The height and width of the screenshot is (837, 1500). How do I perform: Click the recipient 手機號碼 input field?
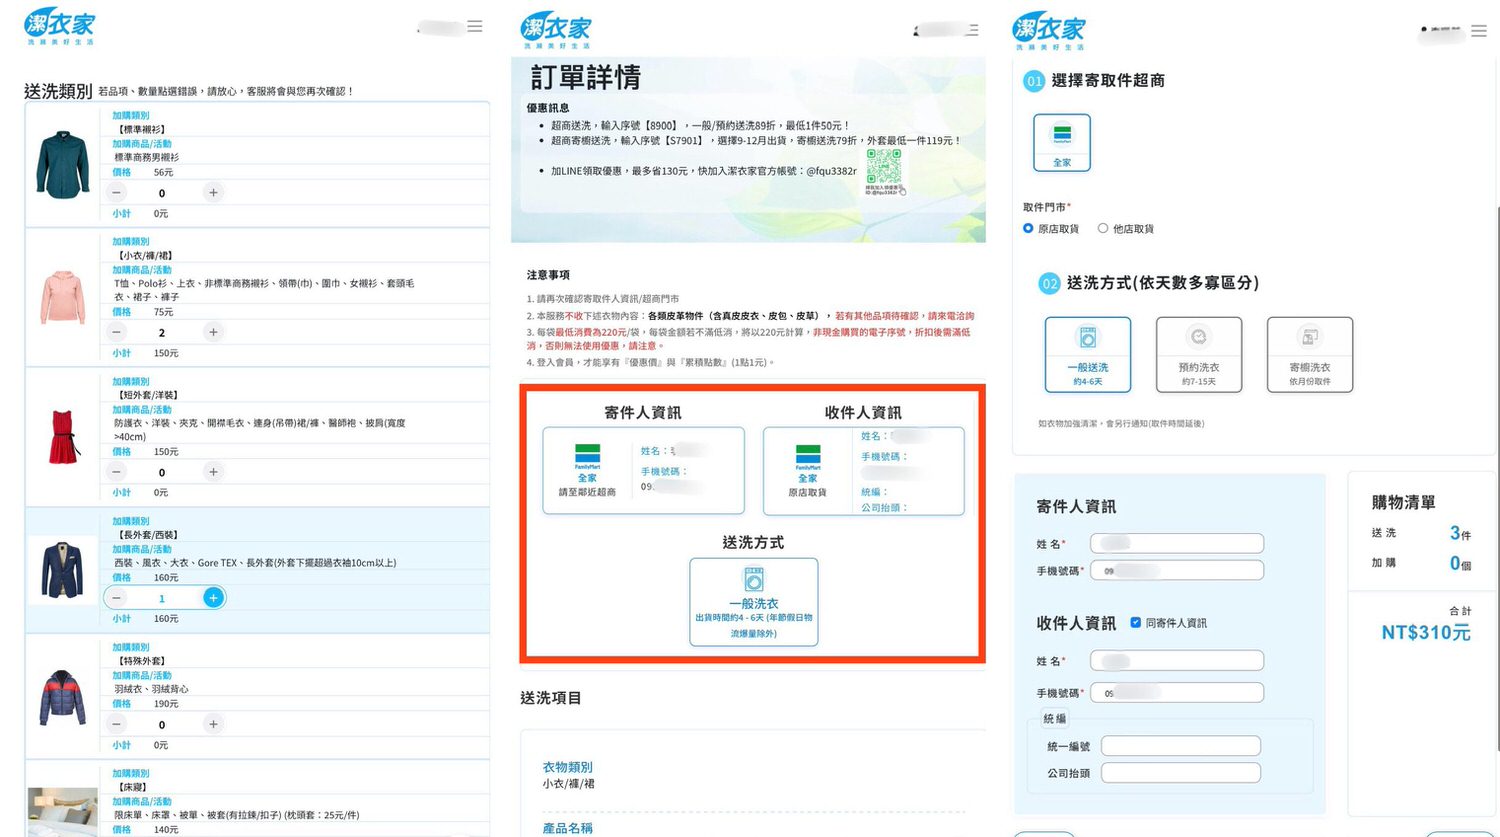(1177, 692)
